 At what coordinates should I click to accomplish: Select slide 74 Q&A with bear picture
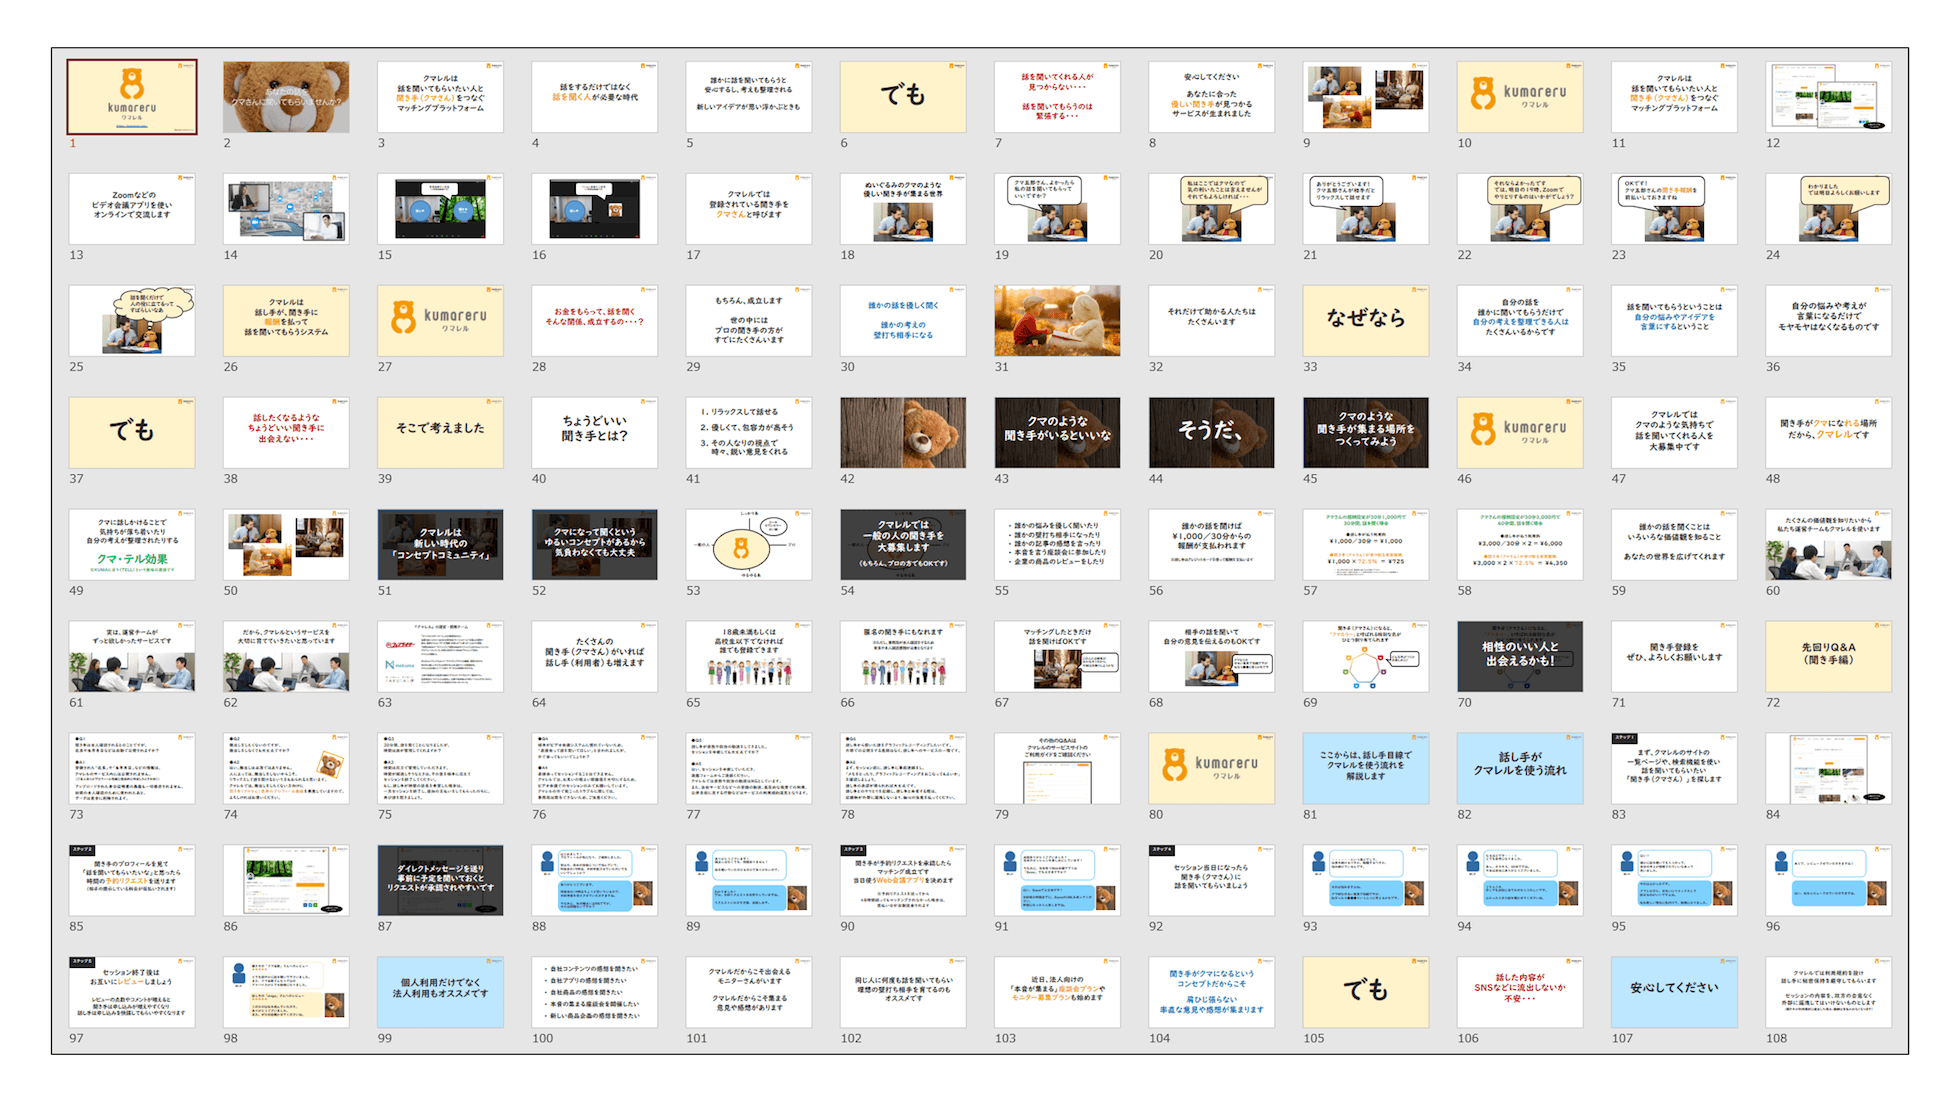point(286,769)
